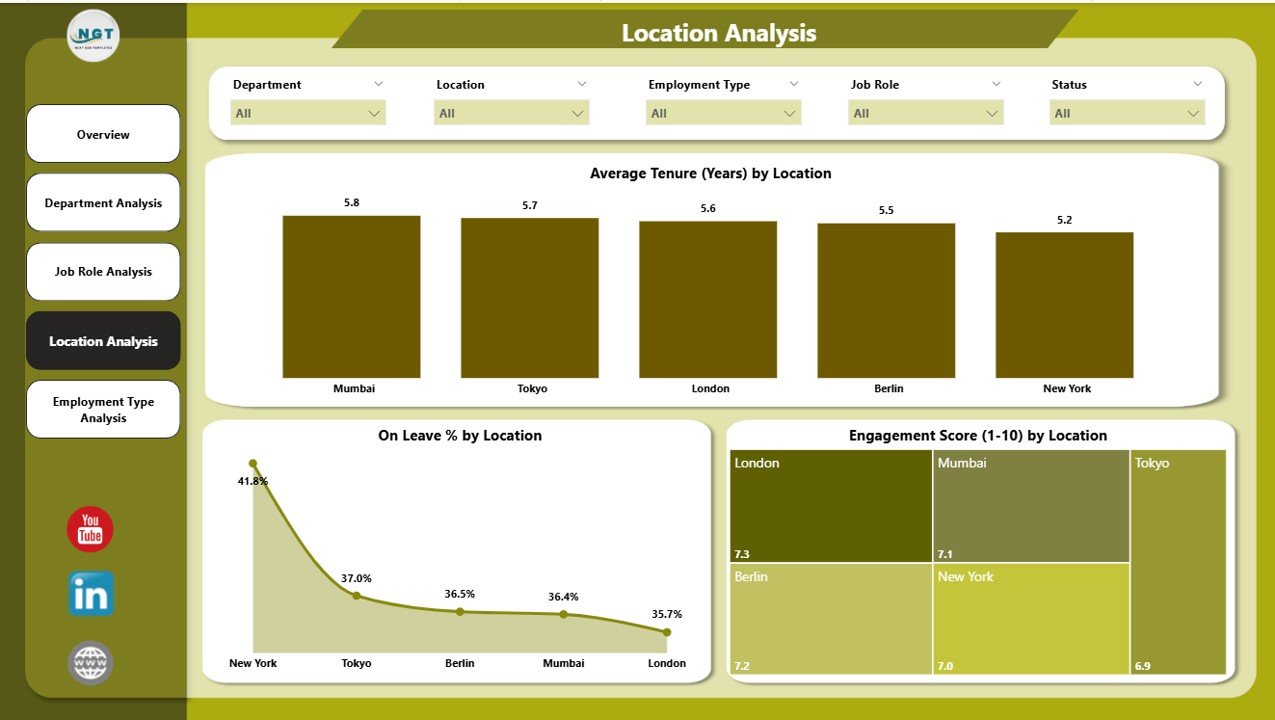Click the LinkedIn icon

coord(89,594)
